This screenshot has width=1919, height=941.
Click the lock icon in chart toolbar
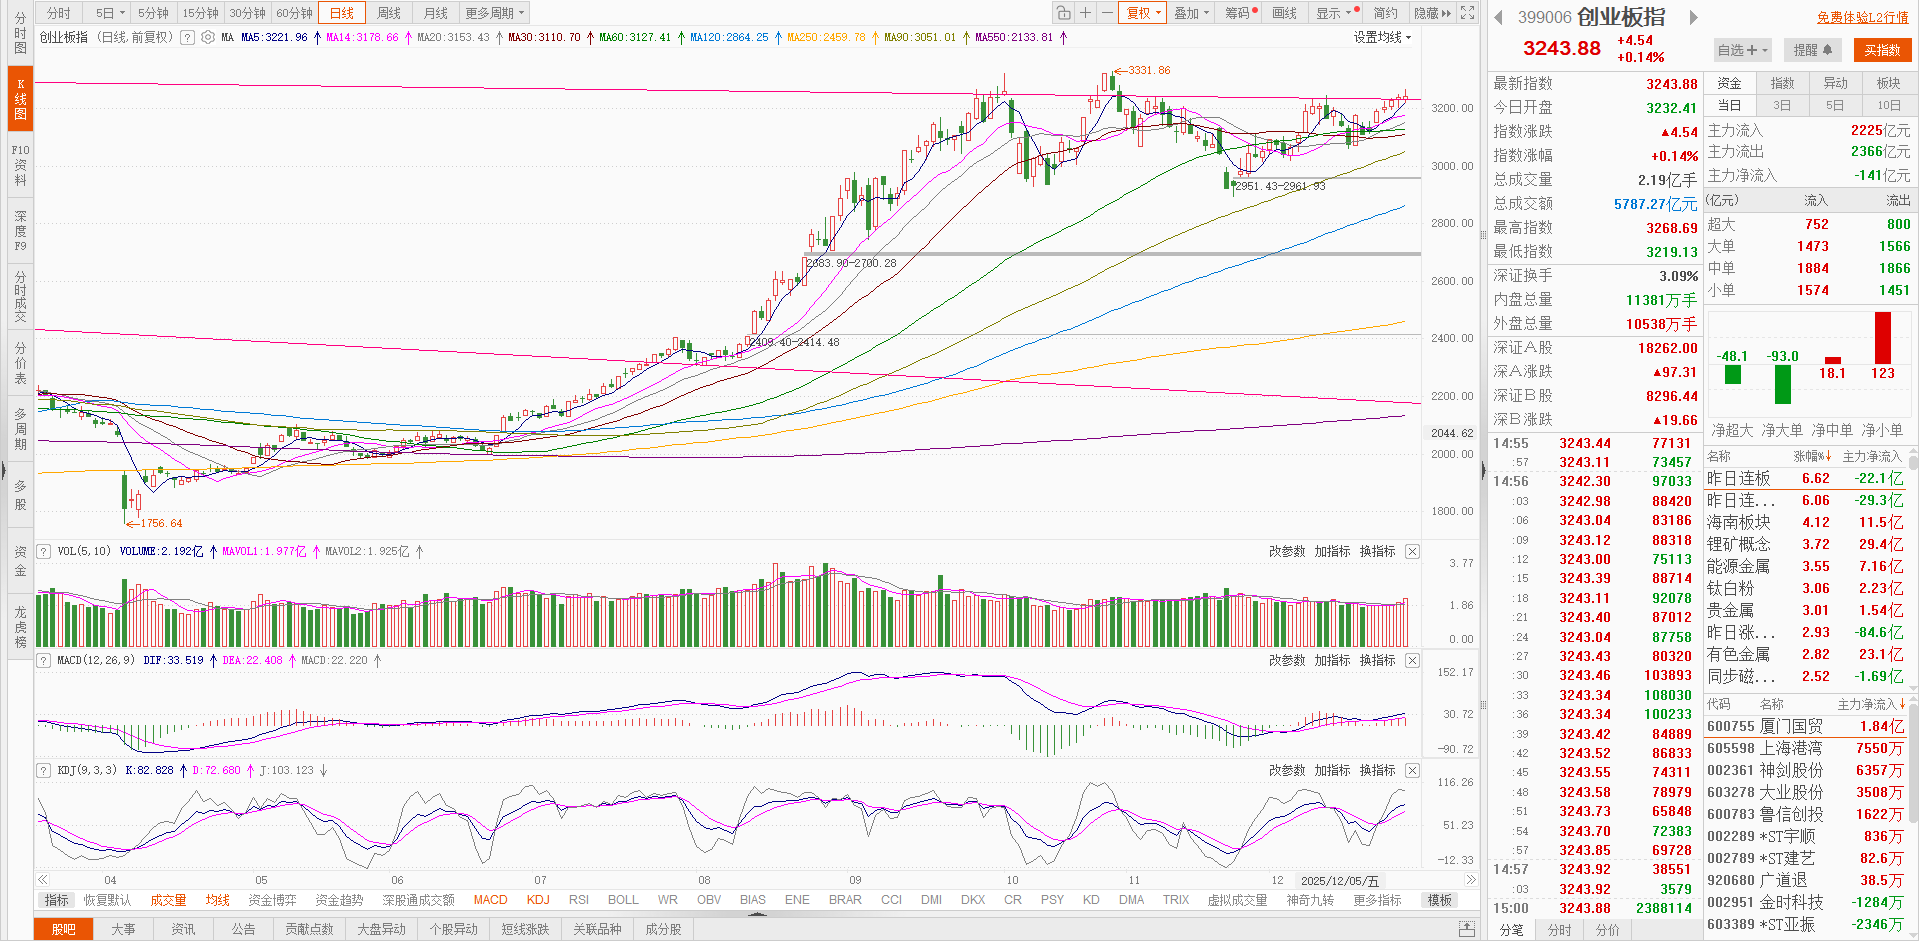[1063, 13]
